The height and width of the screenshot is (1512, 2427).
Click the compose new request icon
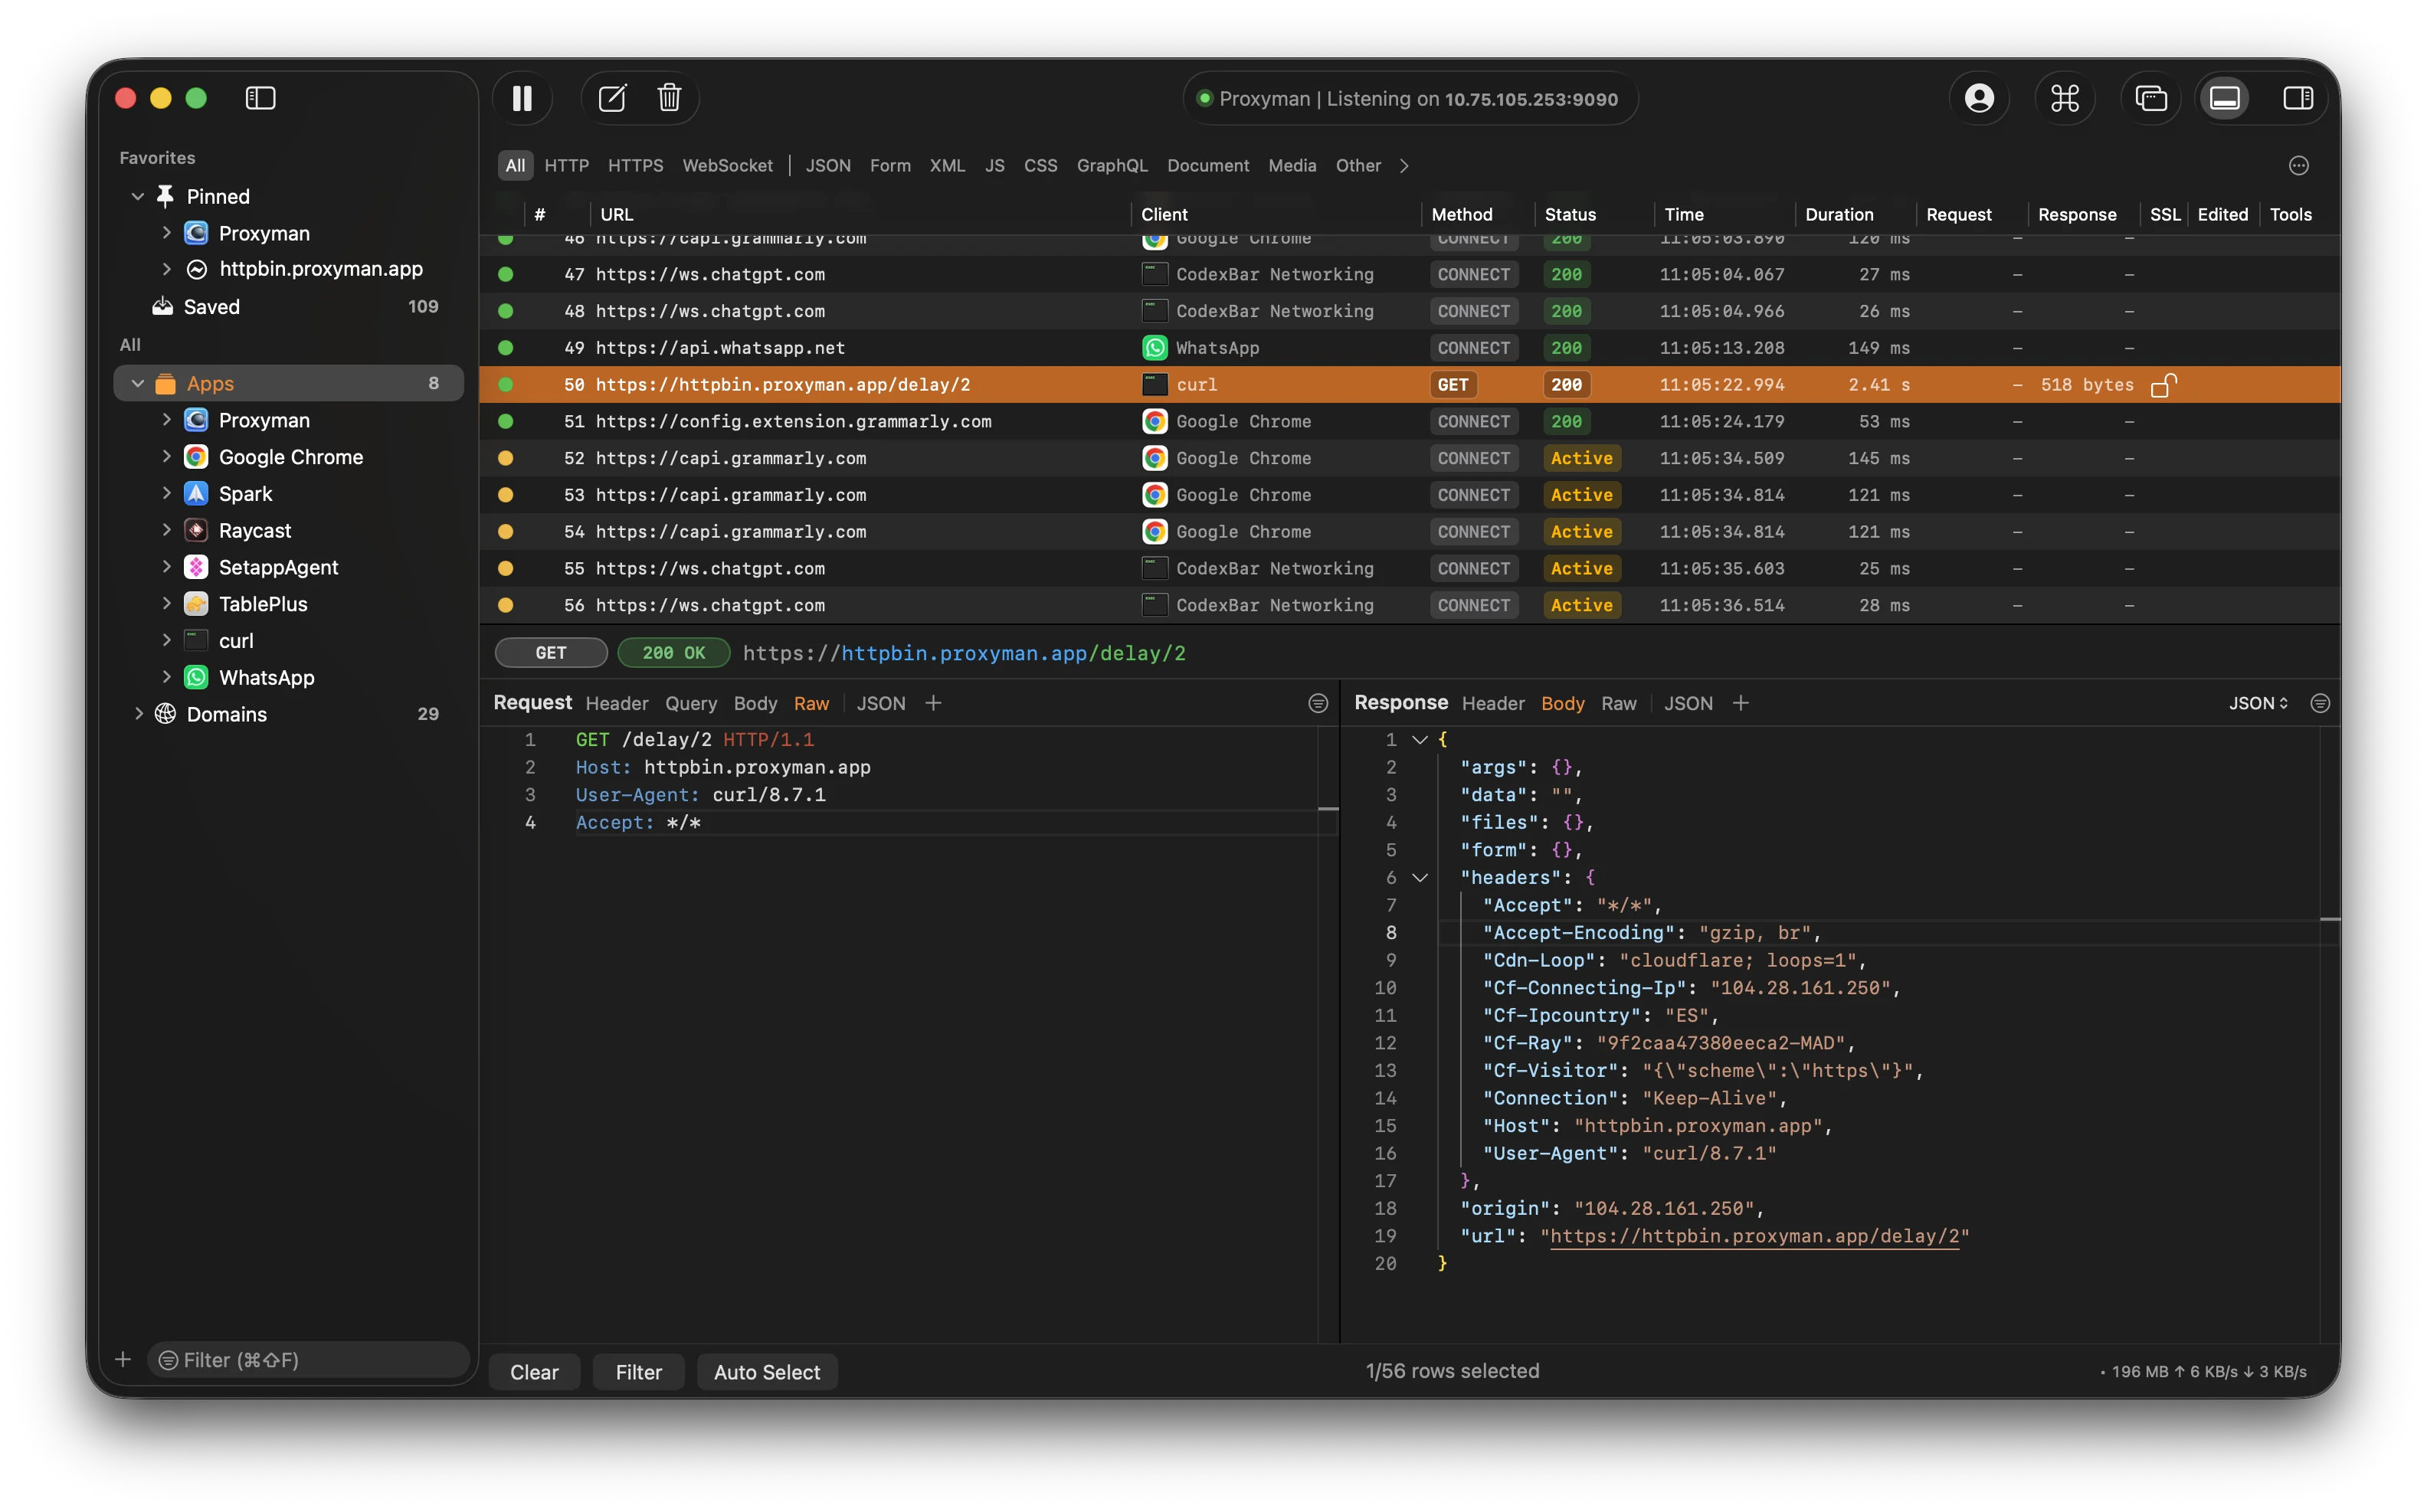[x=612, y=98]
